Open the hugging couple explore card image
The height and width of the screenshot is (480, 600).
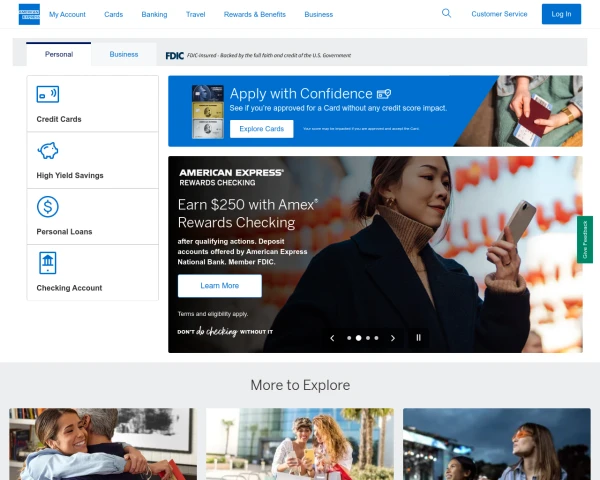point(103,444)
